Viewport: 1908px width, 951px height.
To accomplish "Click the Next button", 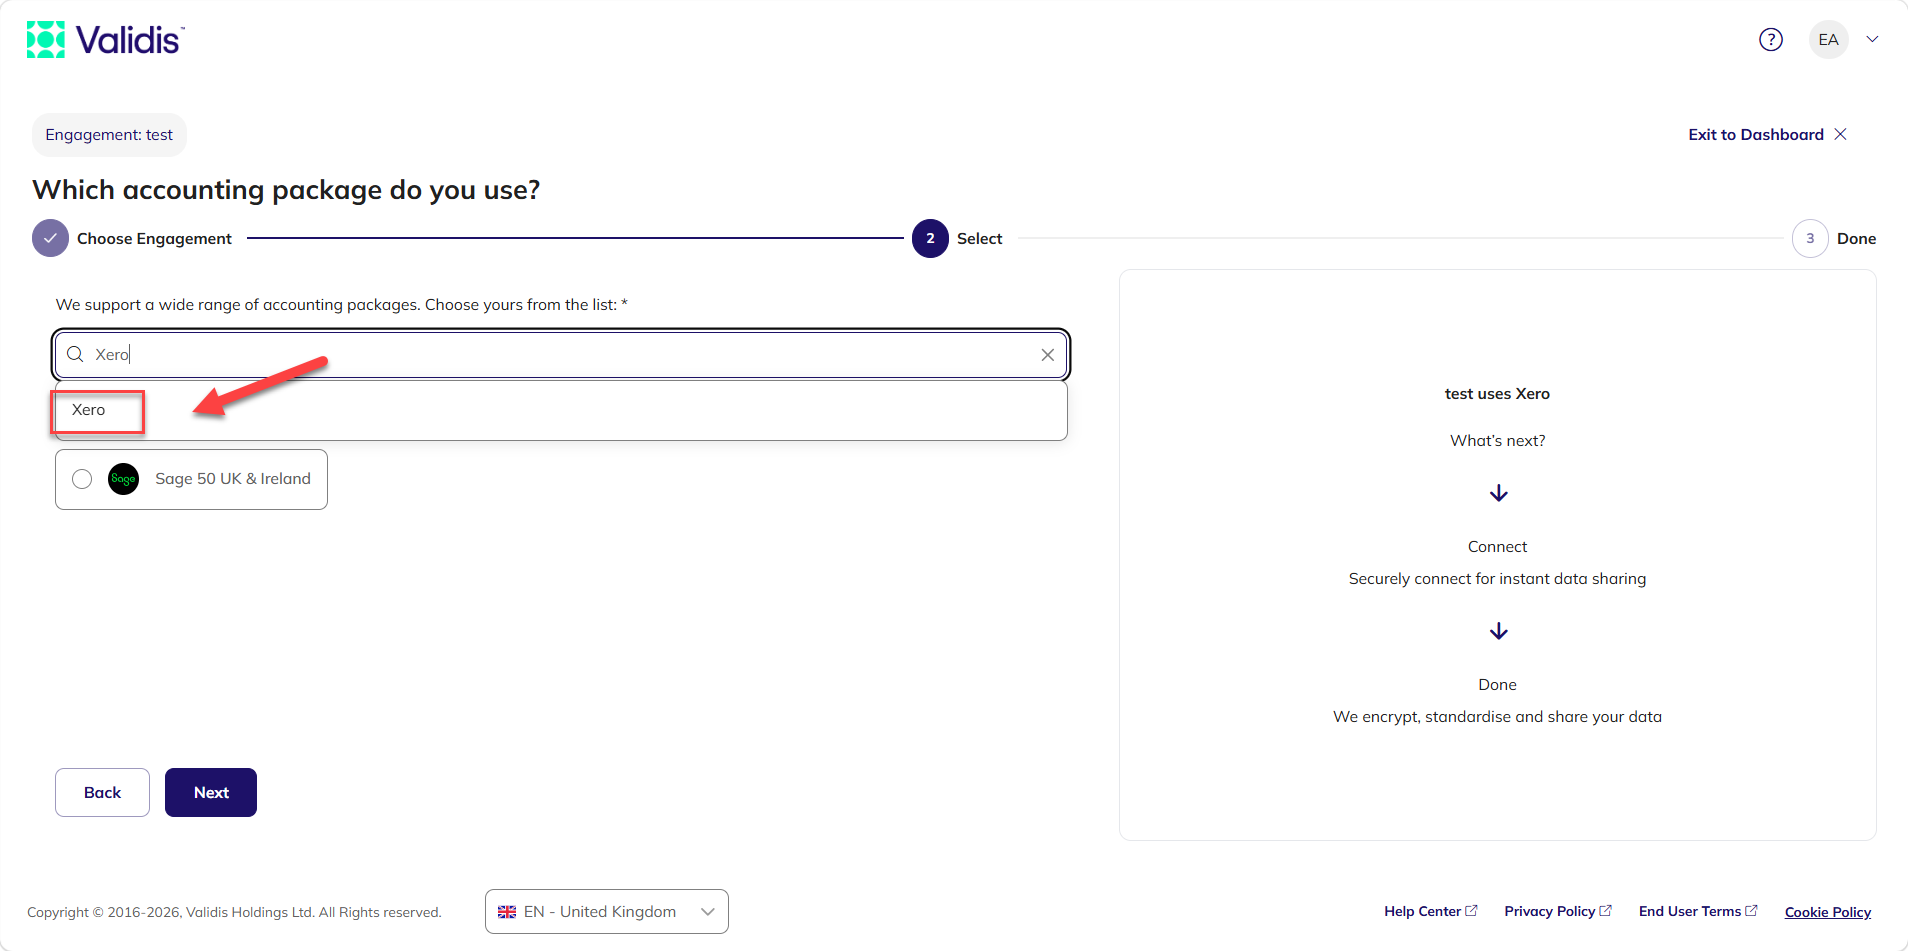I will (x=211, y=793).
